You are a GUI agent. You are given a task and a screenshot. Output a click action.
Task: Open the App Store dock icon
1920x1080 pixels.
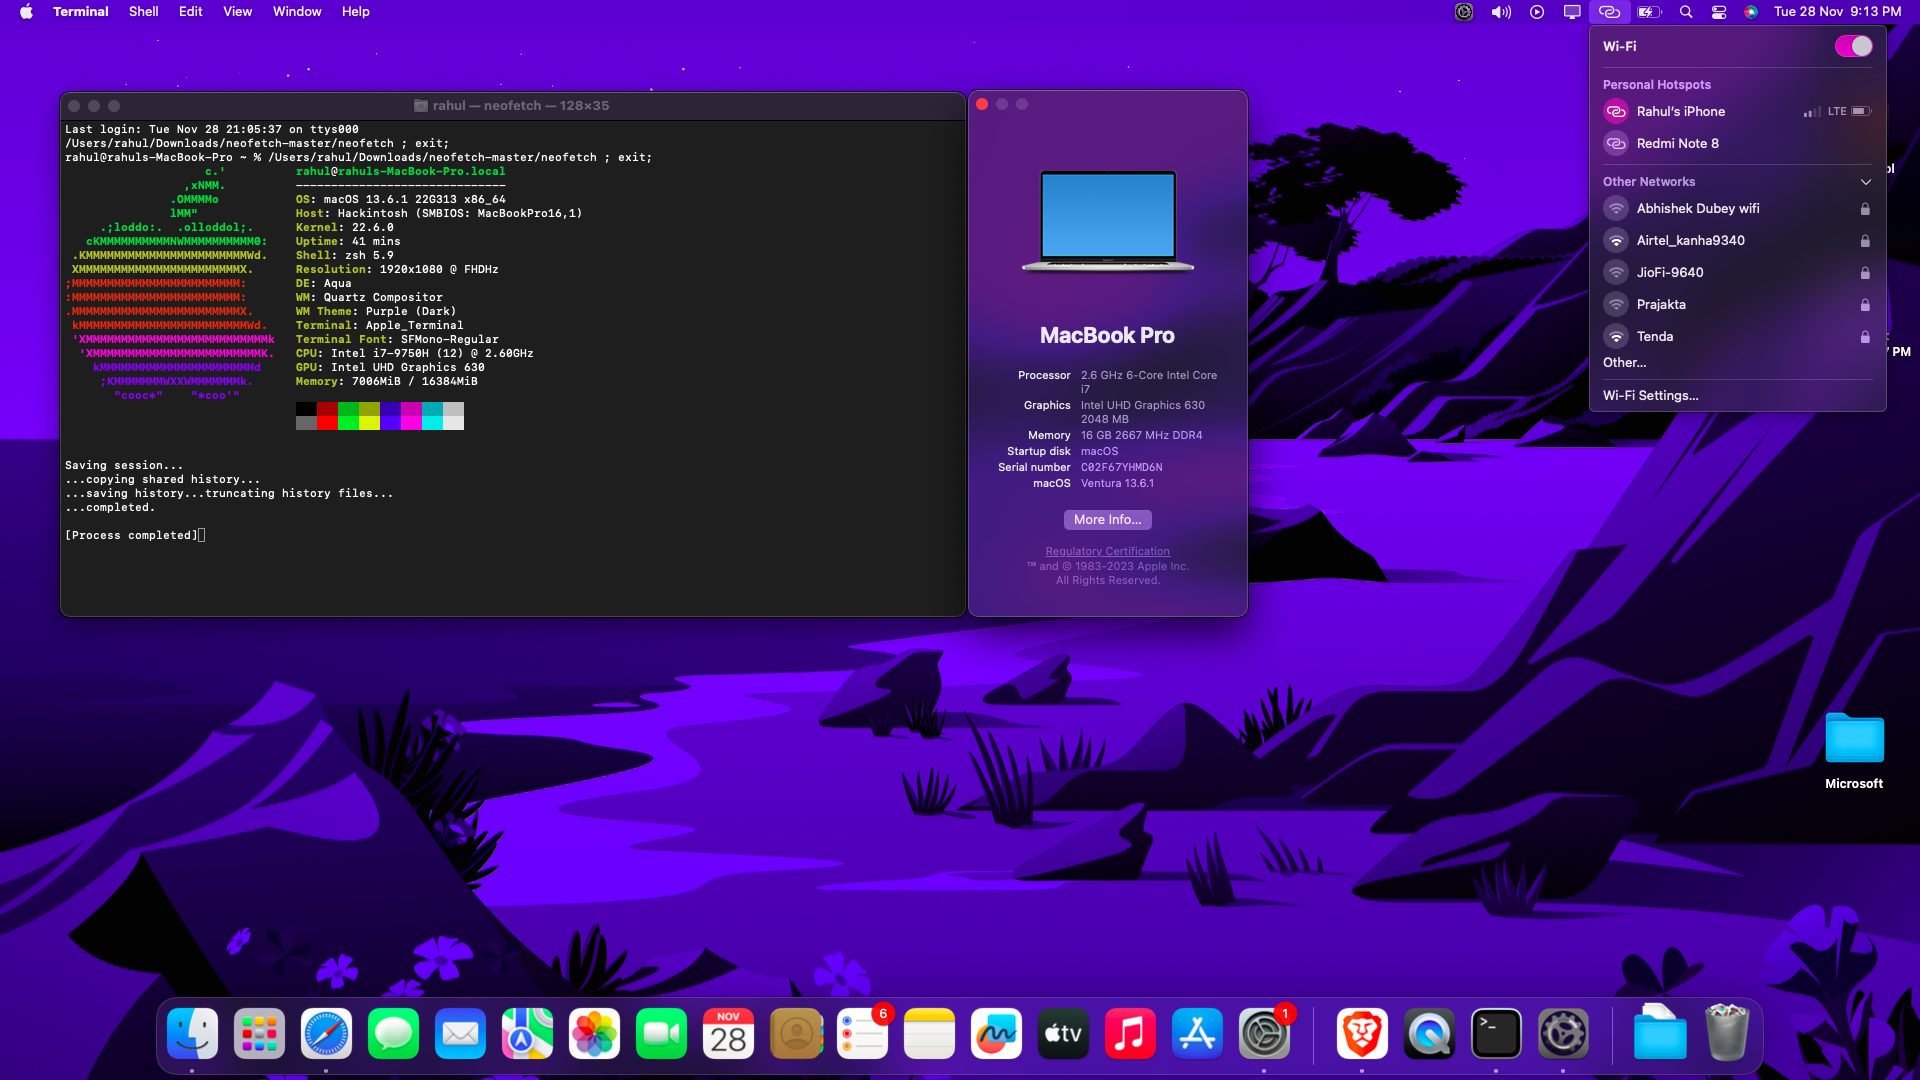(1197, 1034)
